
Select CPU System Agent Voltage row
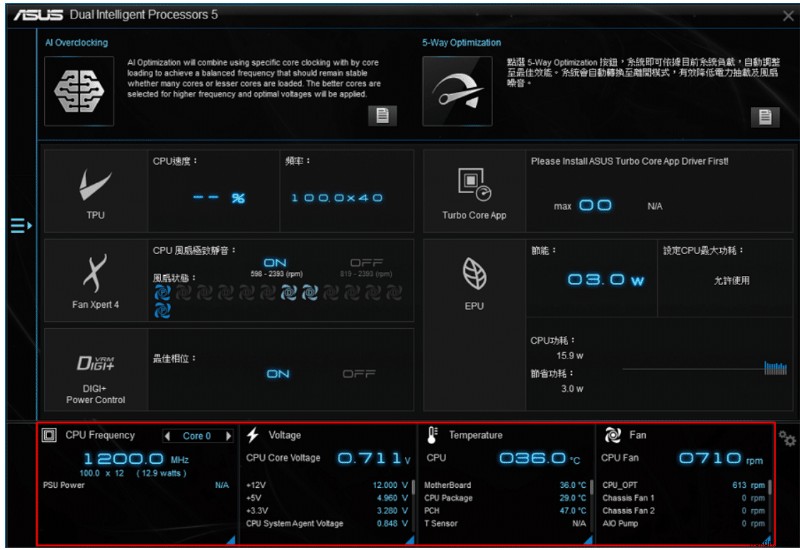(x=327, y=523)
